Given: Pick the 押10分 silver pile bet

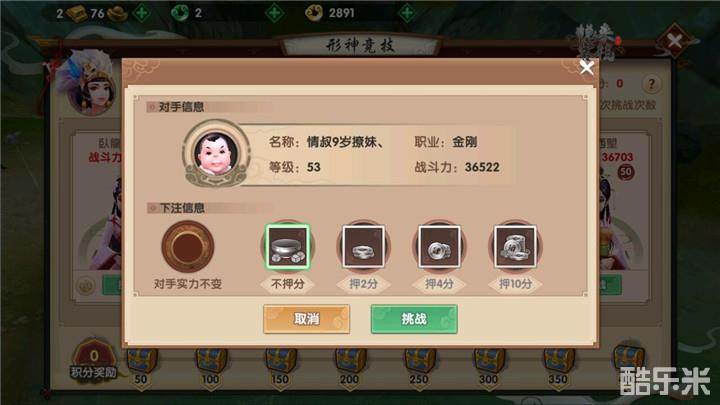Looking at the screenshot, I should [515, 247].
